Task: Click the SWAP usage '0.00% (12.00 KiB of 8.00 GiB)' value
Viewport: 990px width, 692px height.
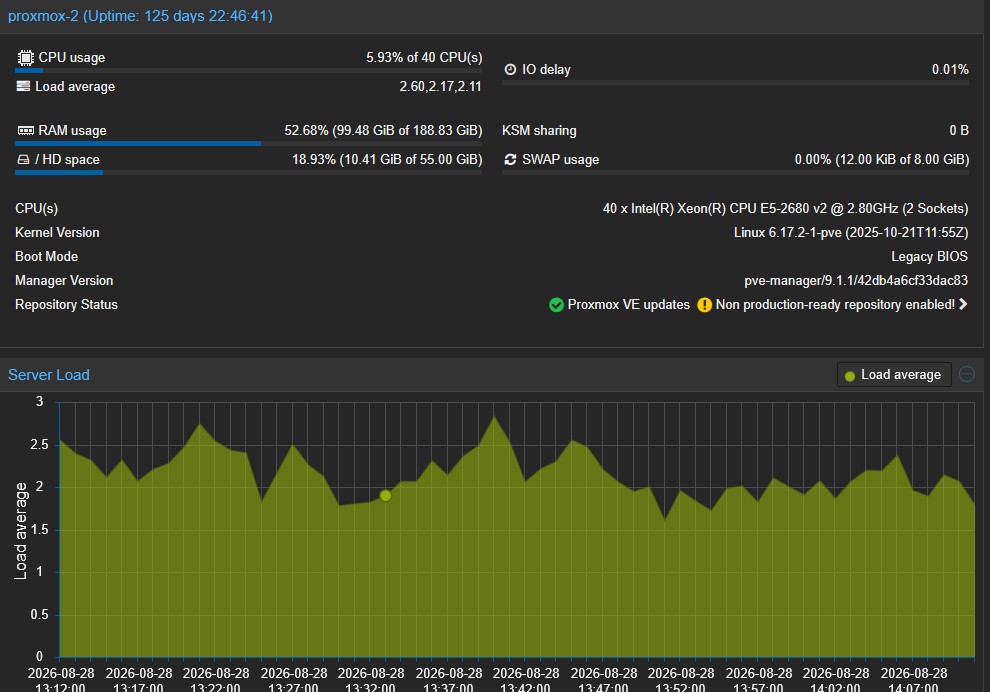Action: point(881,160)
